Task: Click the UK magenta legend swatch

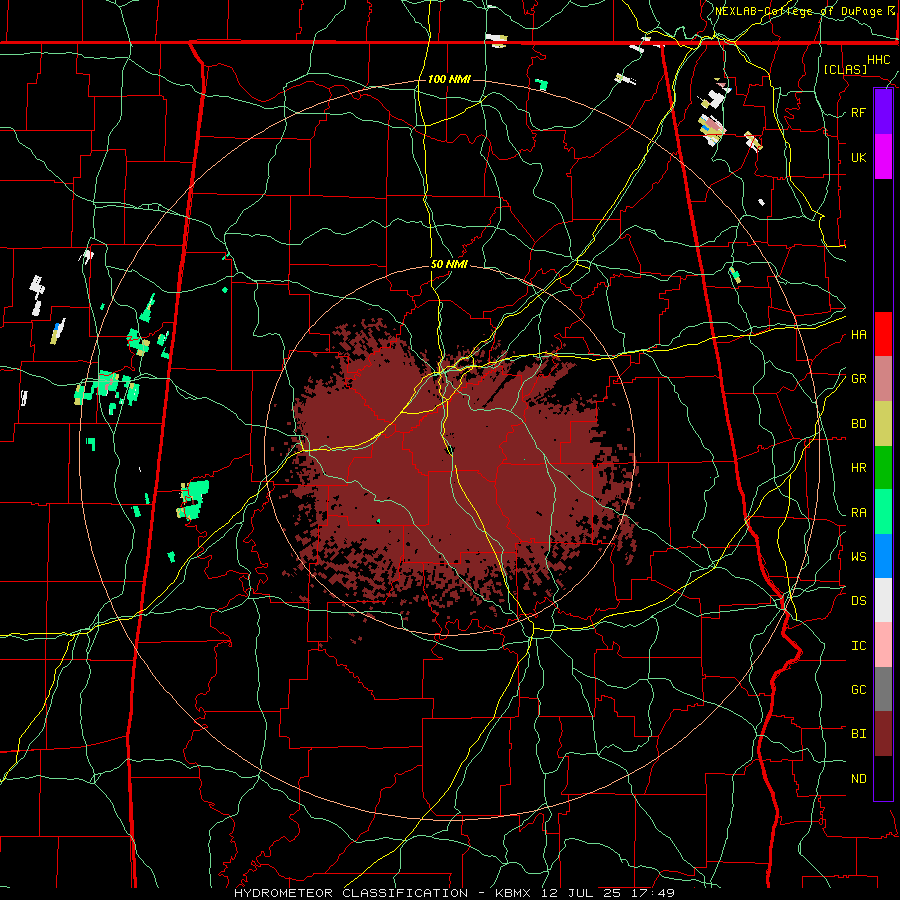Action: tap(883, 157)
